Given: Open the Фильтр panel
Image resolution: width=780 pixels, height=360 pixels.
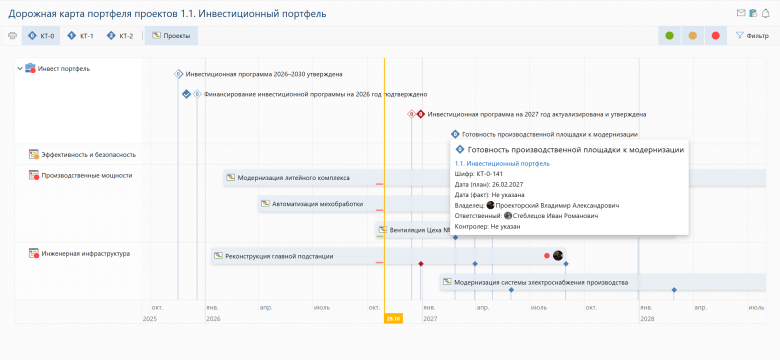Looking at the screenshot, I should (x=752, y=36).
